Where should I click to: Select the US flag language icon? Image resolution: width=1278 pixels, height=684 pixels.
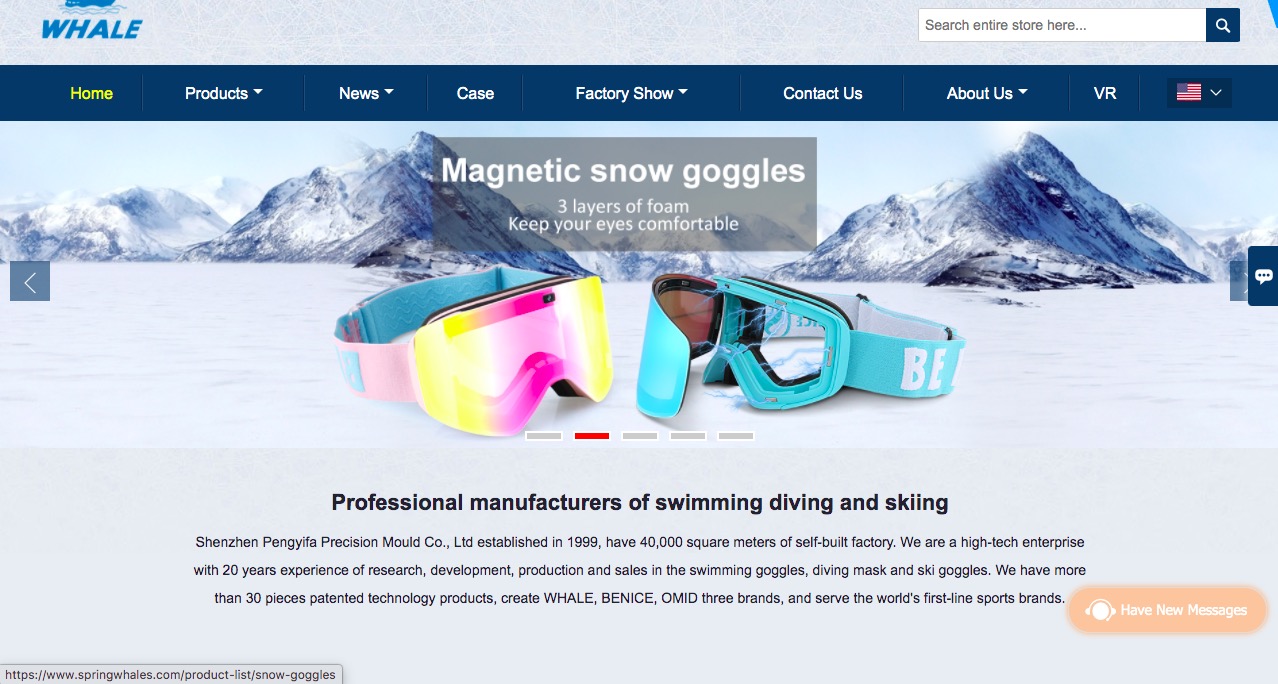pos(1189,93)
